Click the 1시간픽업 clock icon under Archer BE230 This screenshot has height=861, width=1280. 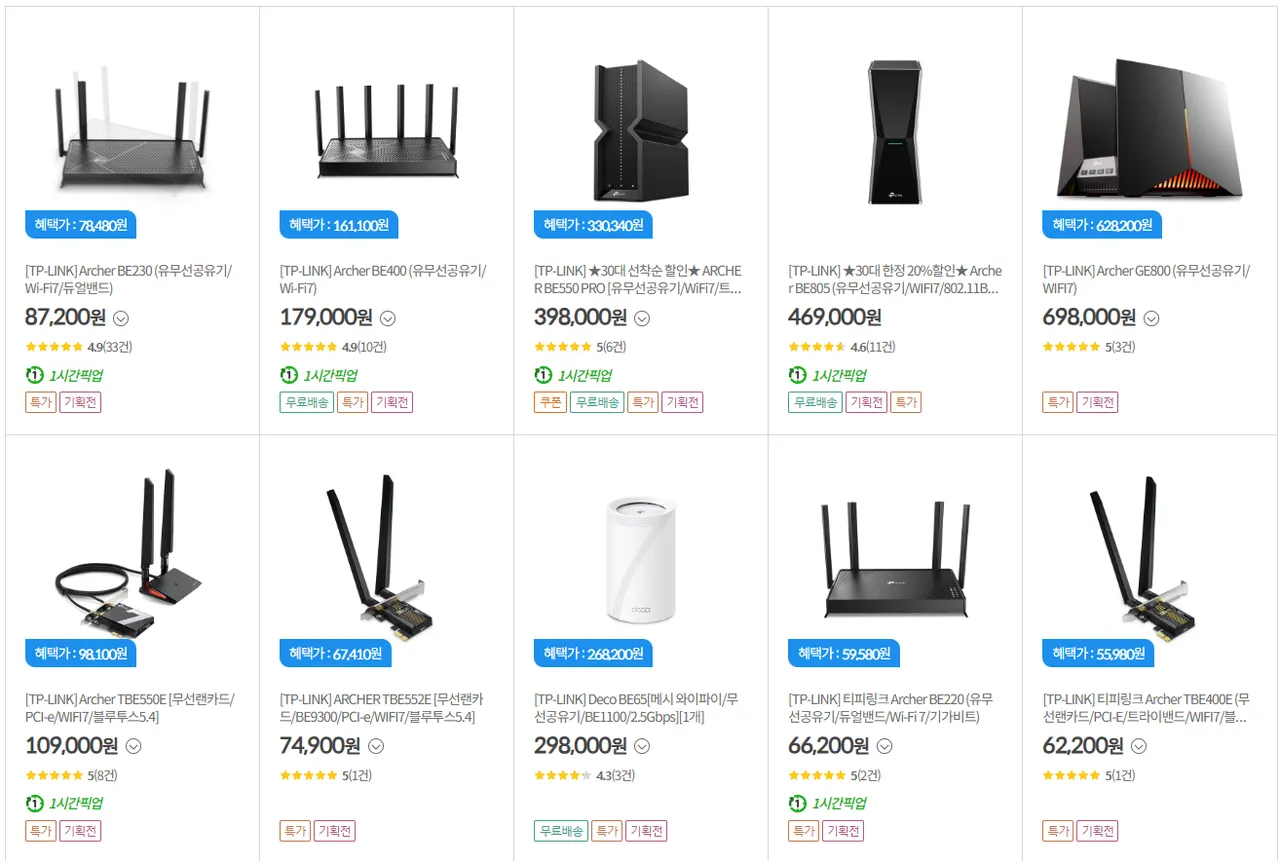pos(34,375)
